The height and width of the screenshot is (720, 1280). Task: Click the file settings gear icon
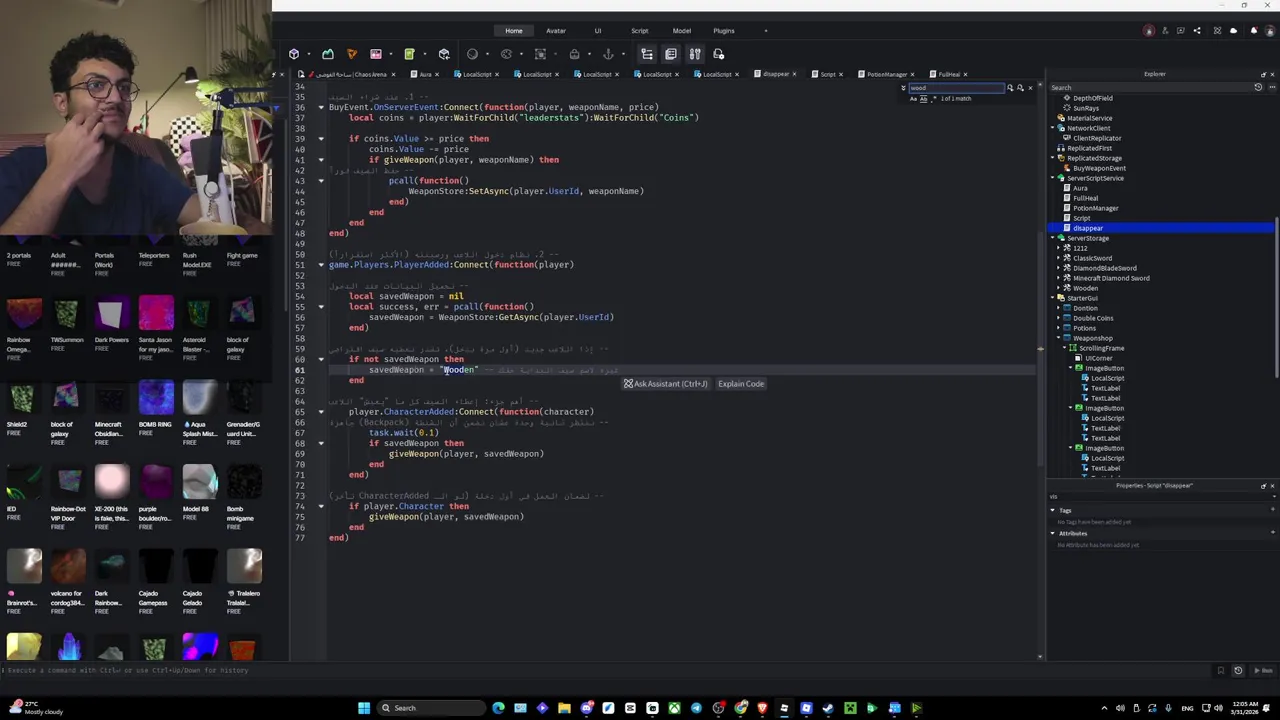(719, 54)
